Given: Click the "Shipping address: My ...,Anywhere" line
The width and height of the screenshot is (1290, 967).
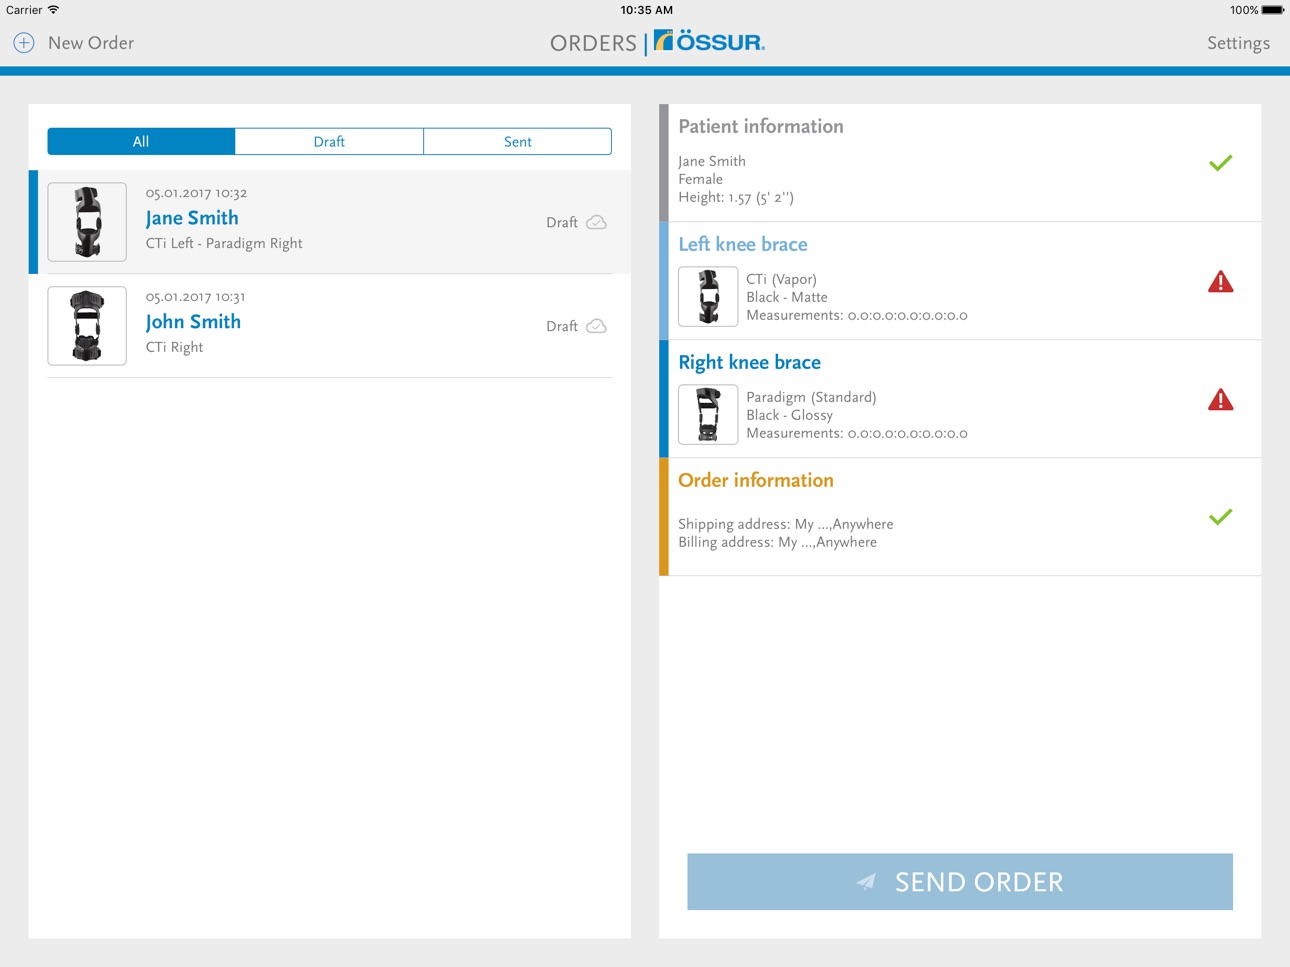Looking at the screenshot, I should [x=786, y=524].
